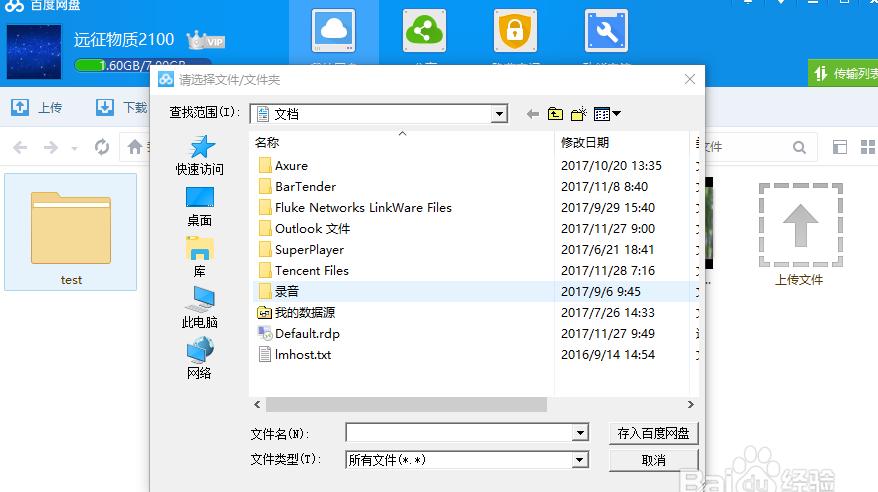The image size is (878, 492).
Task: Open the locked safe-box icon
Action: [515, 30]
